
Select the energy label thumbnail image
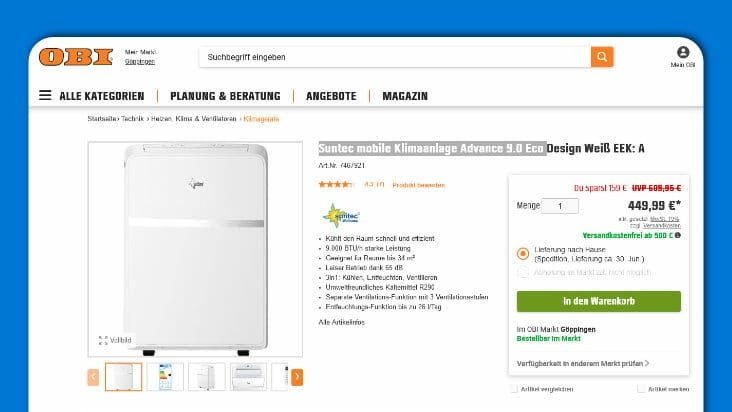[165, 377]
